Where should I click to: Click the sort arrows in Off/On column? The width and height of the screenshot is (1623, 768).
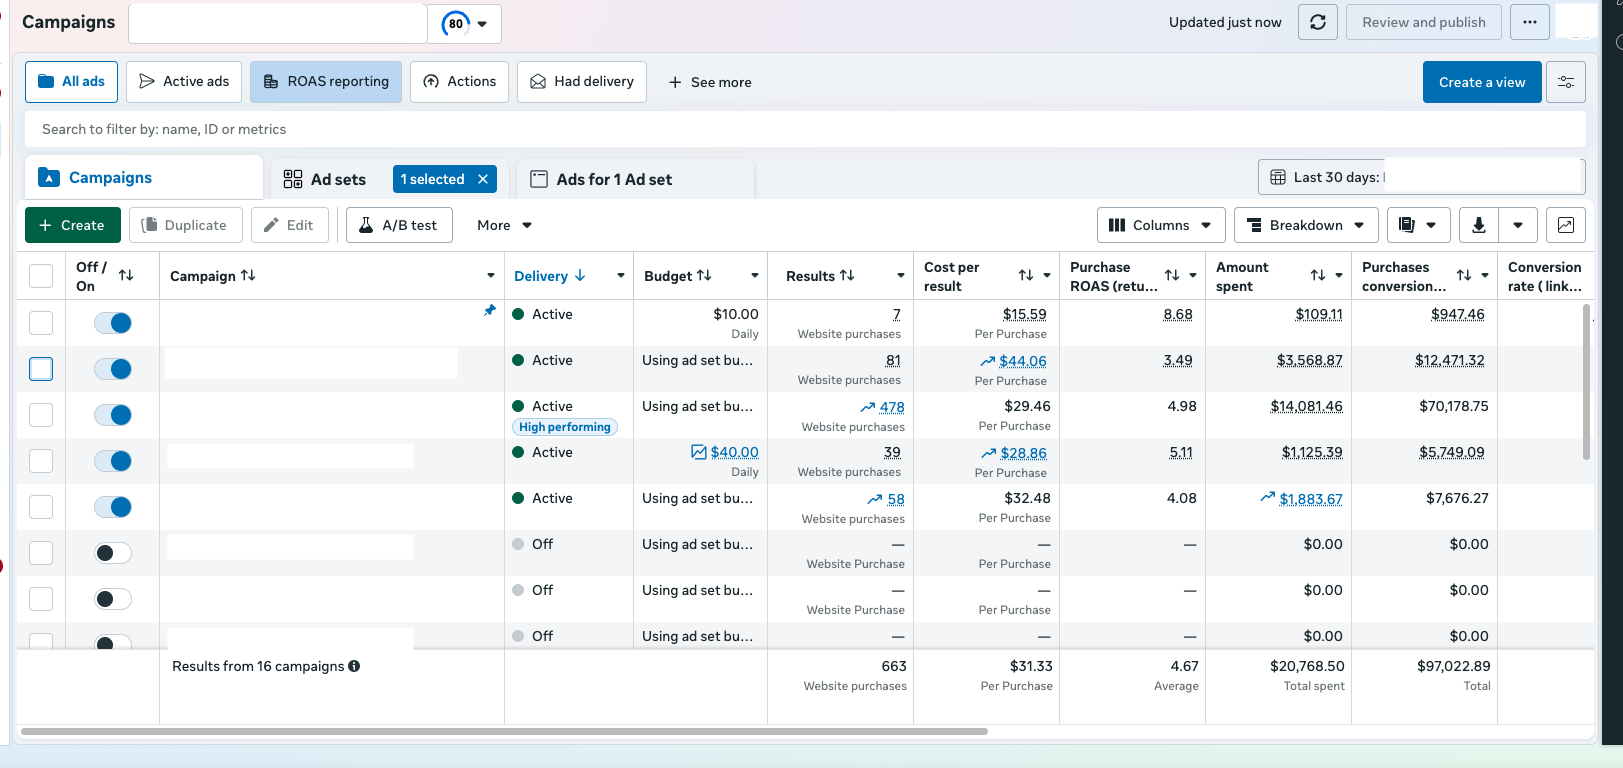pyautogui.click(x=126, y=275)
